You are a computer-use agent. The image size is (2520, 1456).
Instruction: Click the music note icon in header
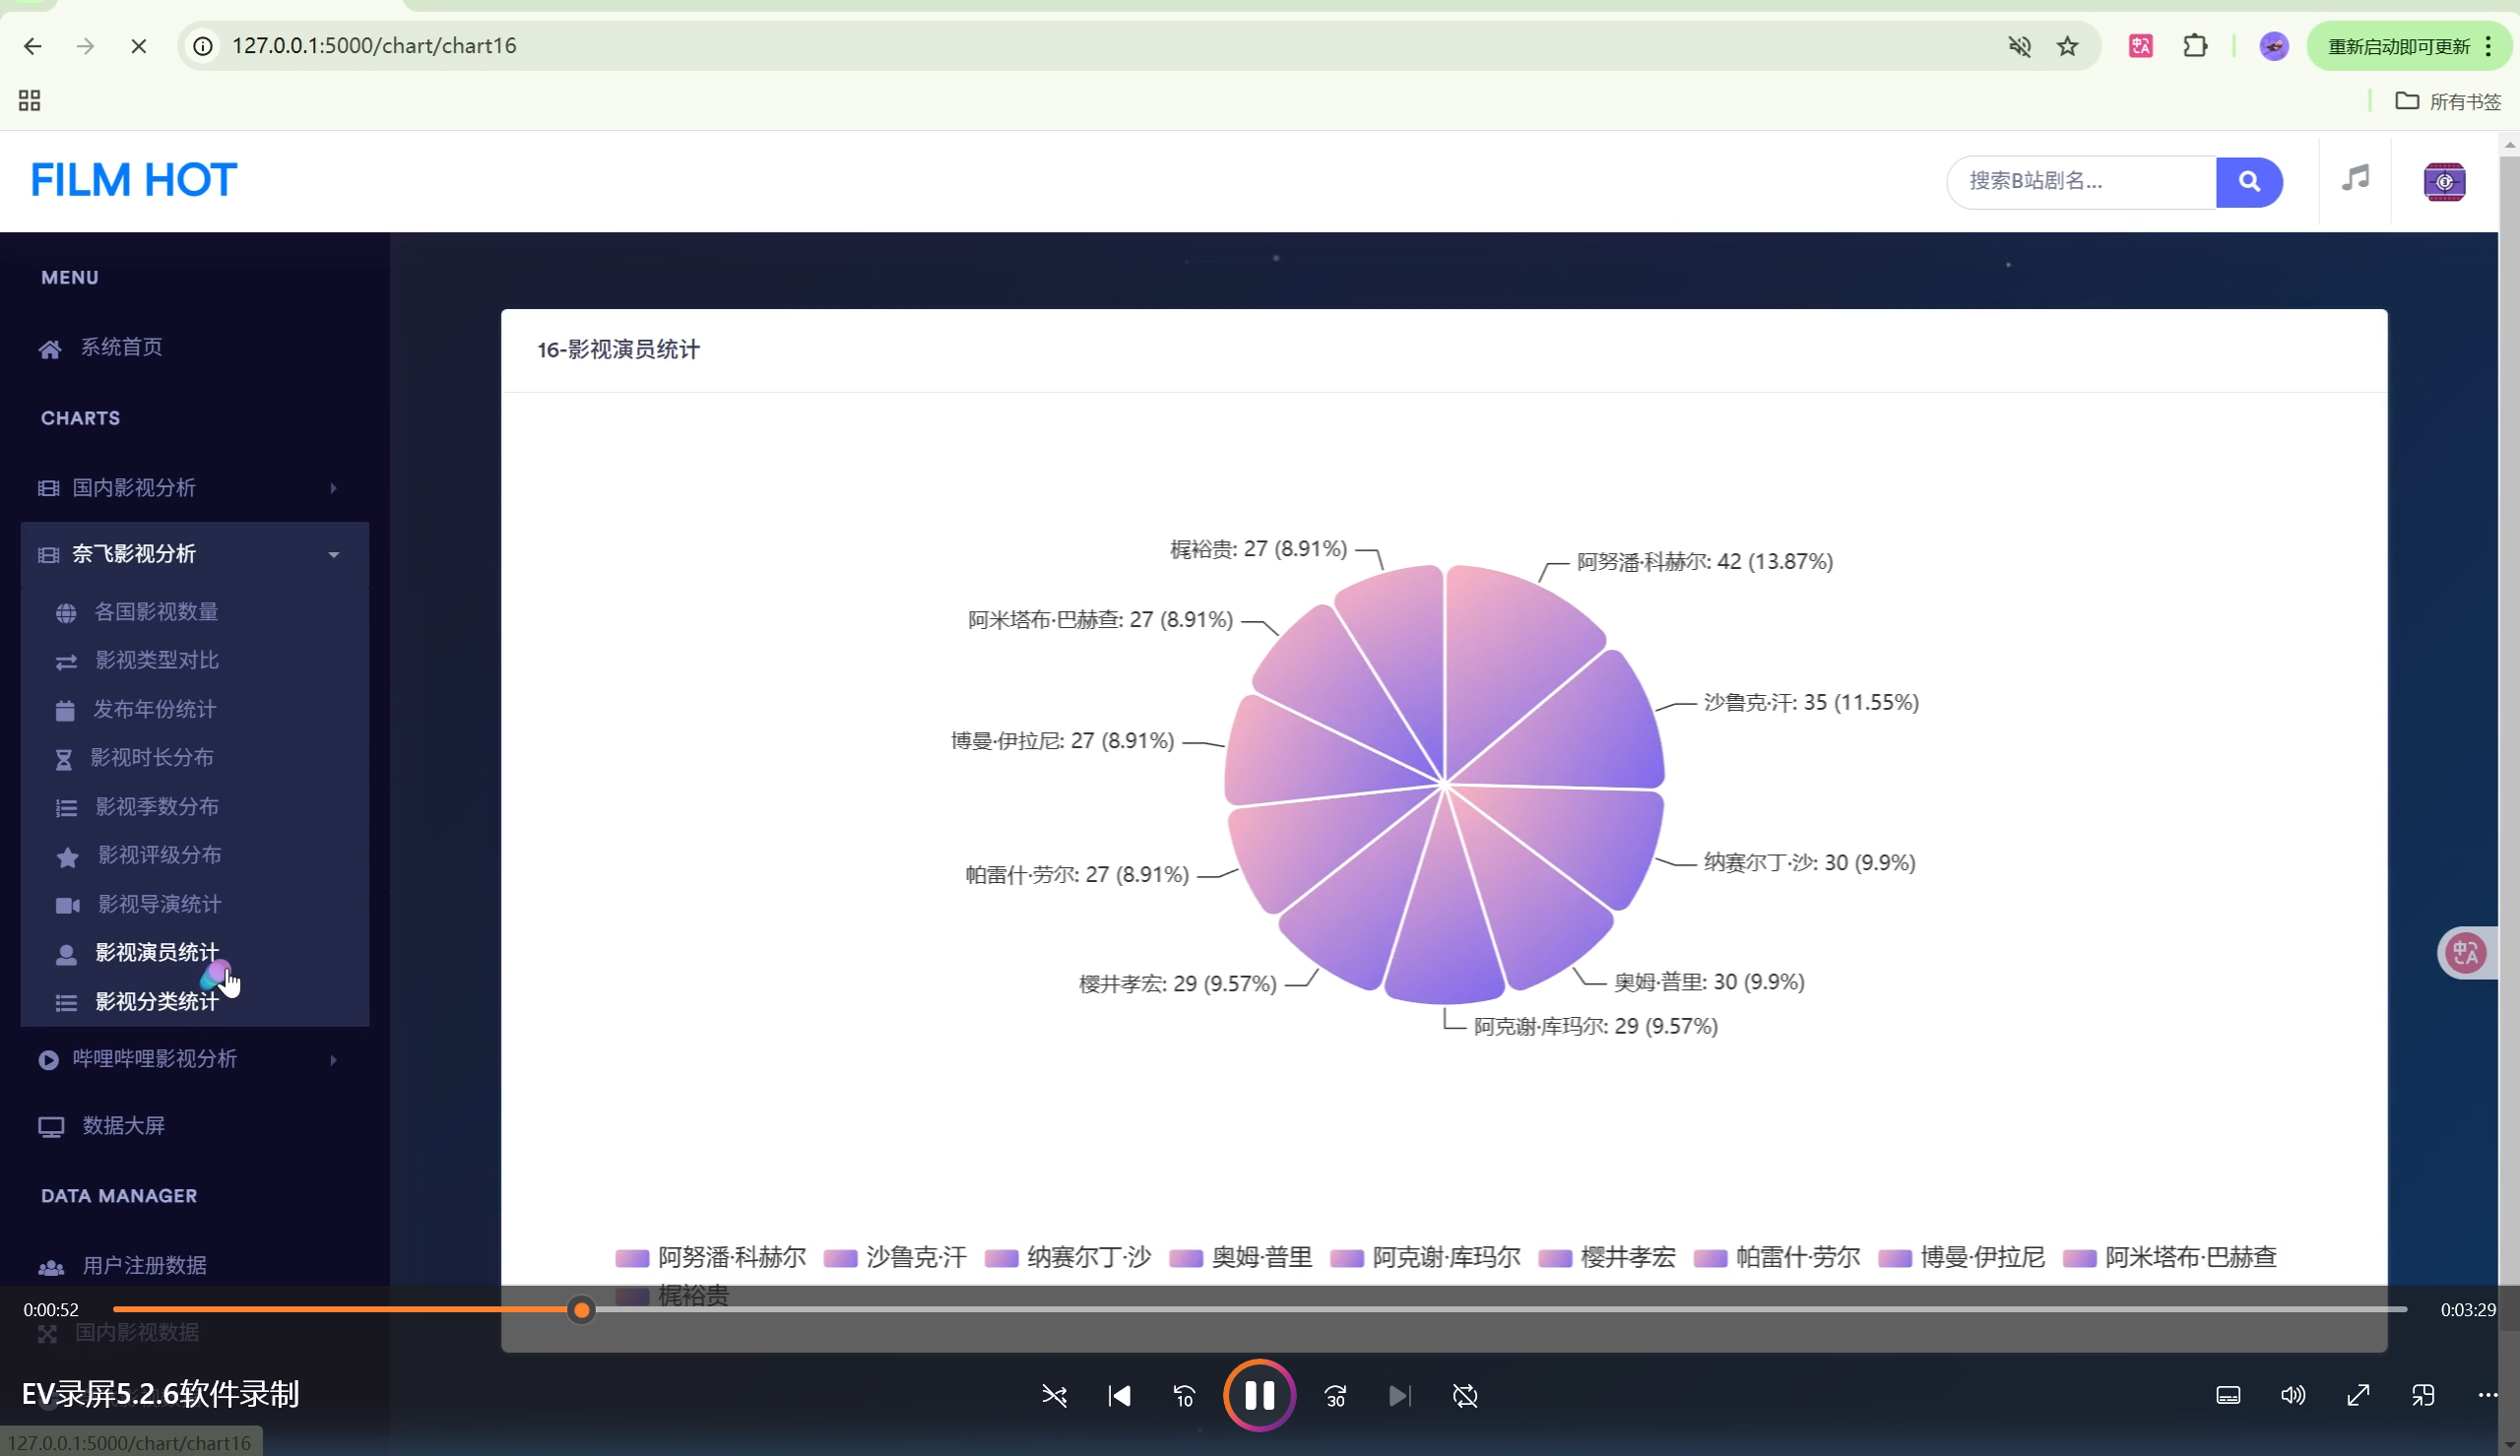coord(2355,179)
